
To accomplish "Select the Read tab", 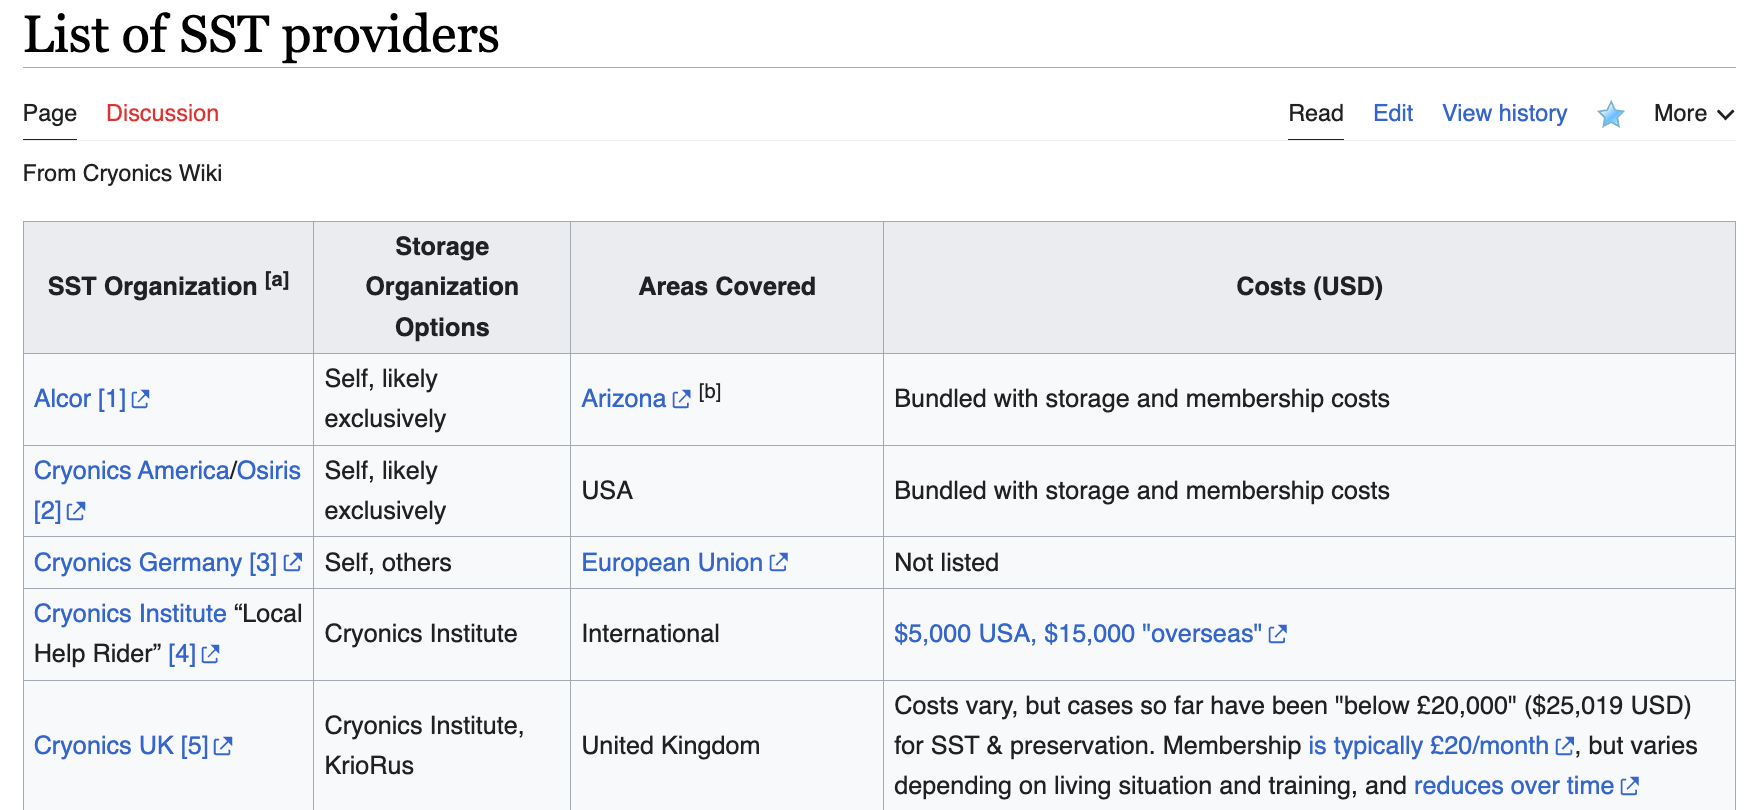I will click(x=1315, y=113).
